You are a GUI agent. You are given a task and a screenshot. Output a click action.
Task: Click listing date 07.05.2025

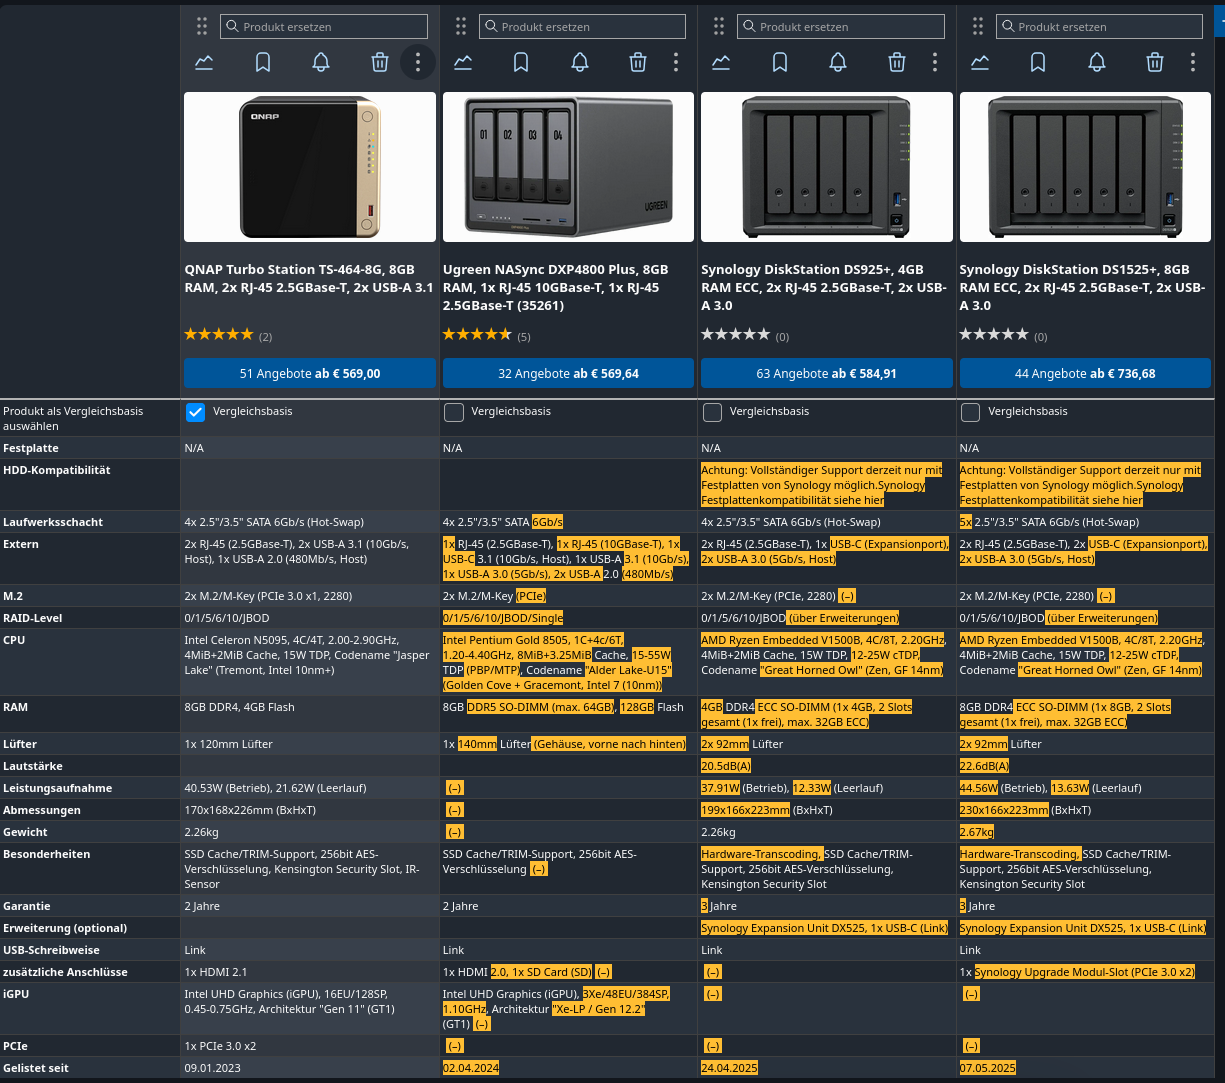tap(988, 1068)
